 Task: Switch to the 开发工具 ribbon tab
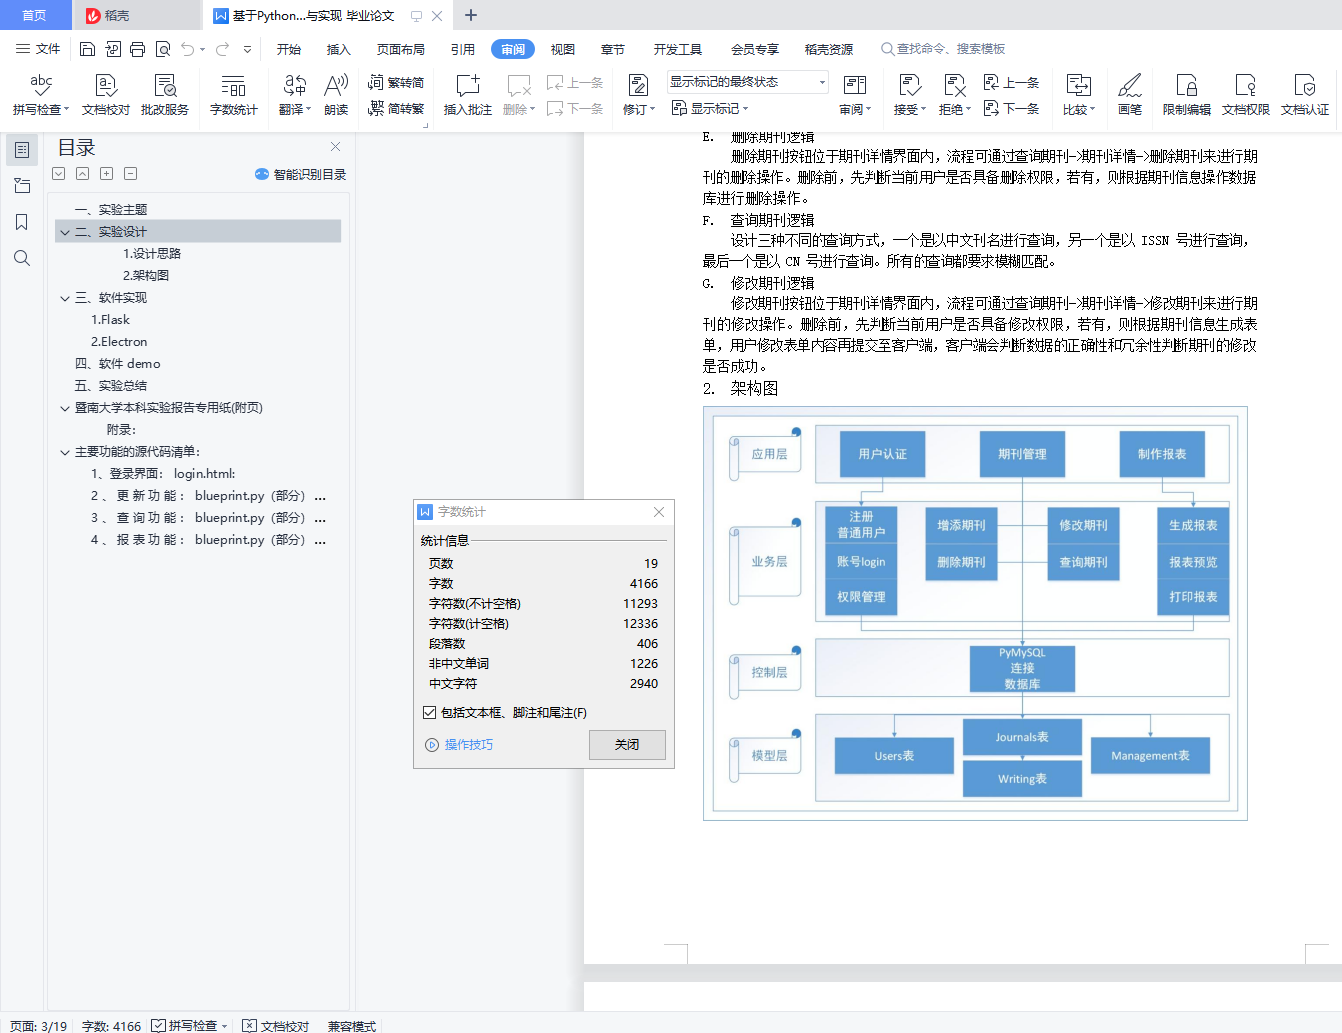(x=678, y=49)
